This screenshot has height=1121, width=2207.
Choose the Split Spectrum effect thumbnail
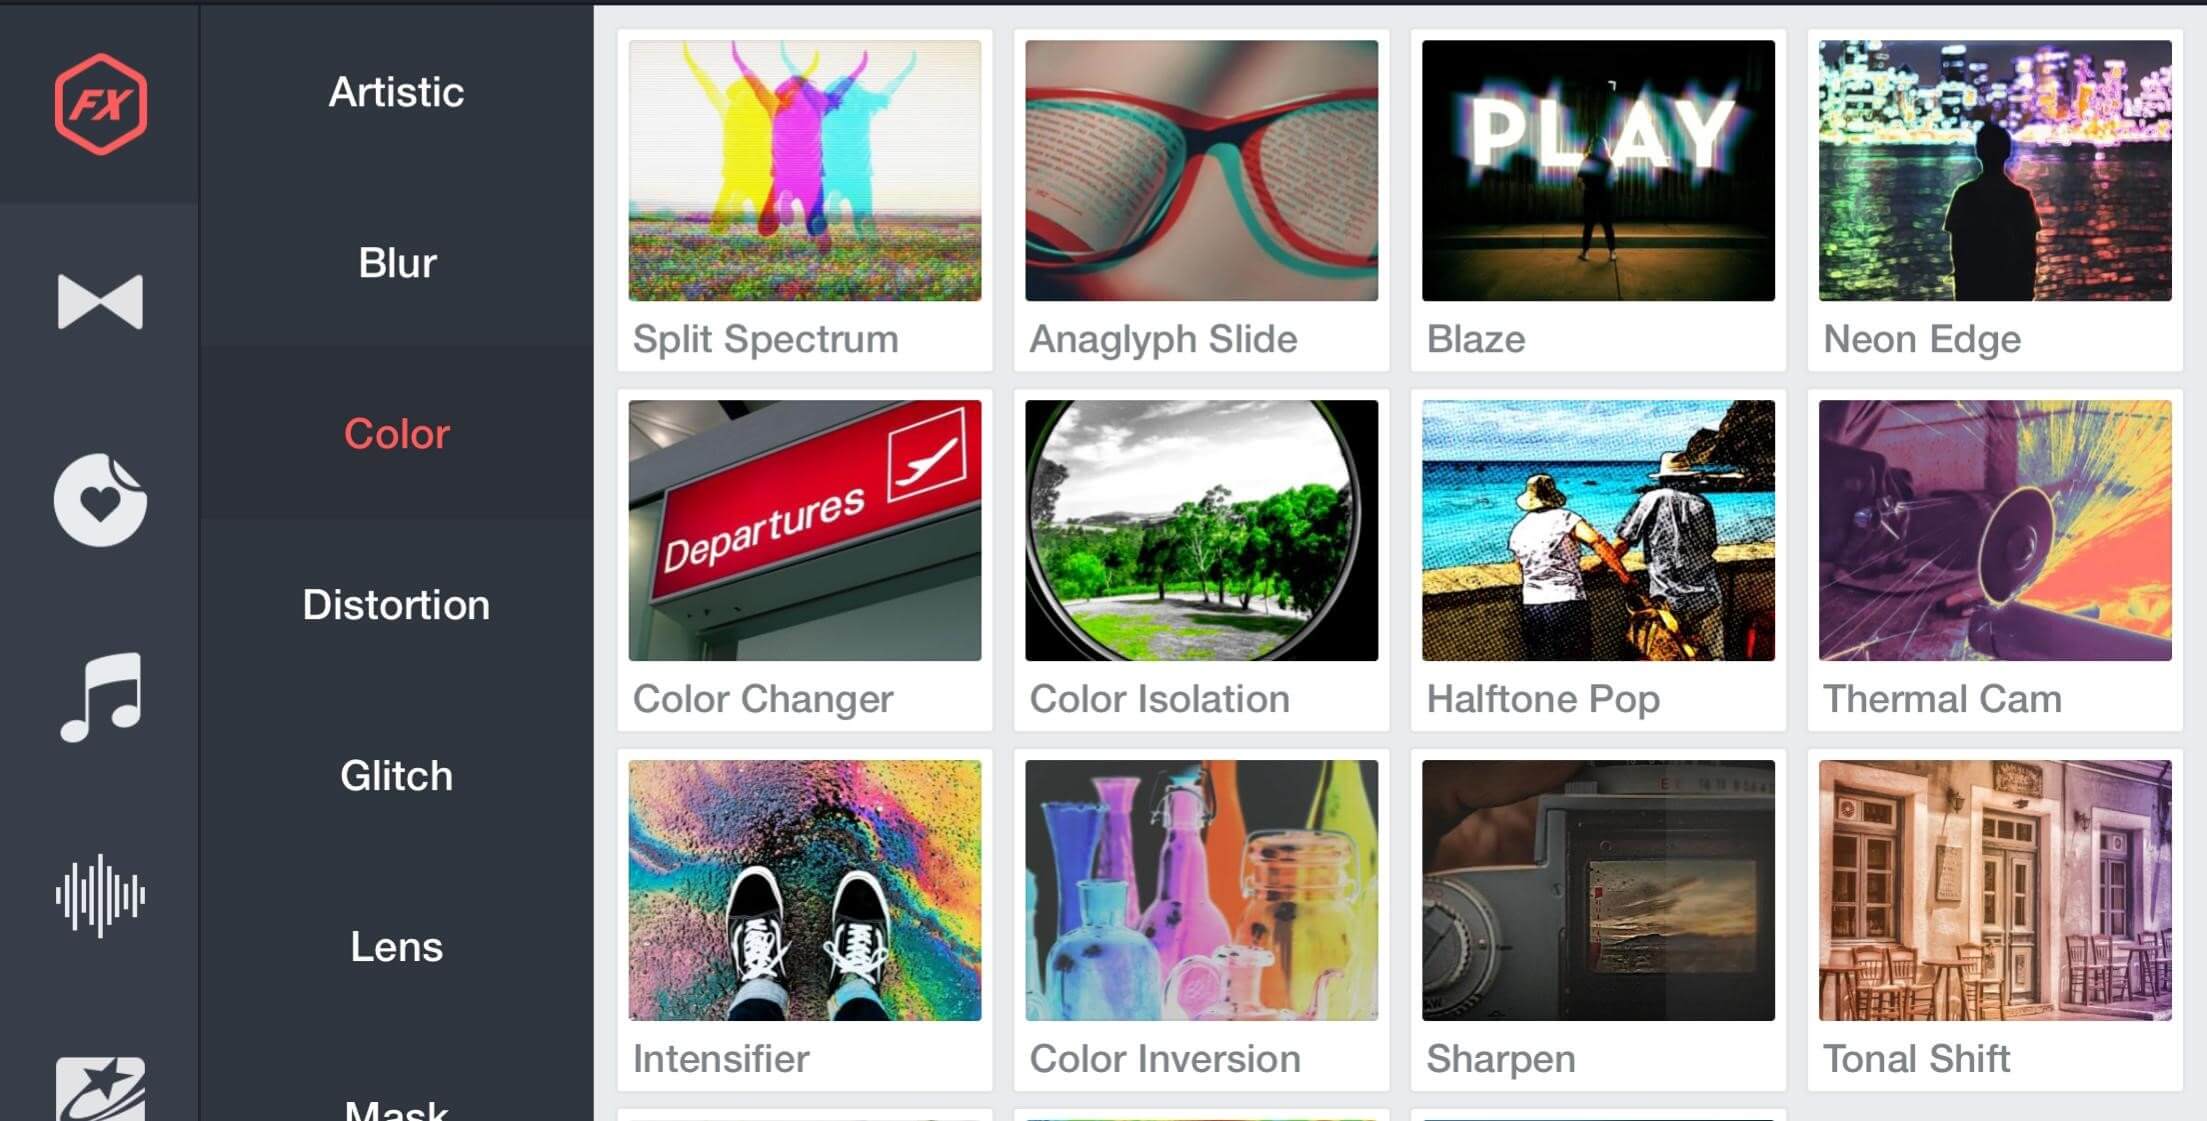click(805, 200)
